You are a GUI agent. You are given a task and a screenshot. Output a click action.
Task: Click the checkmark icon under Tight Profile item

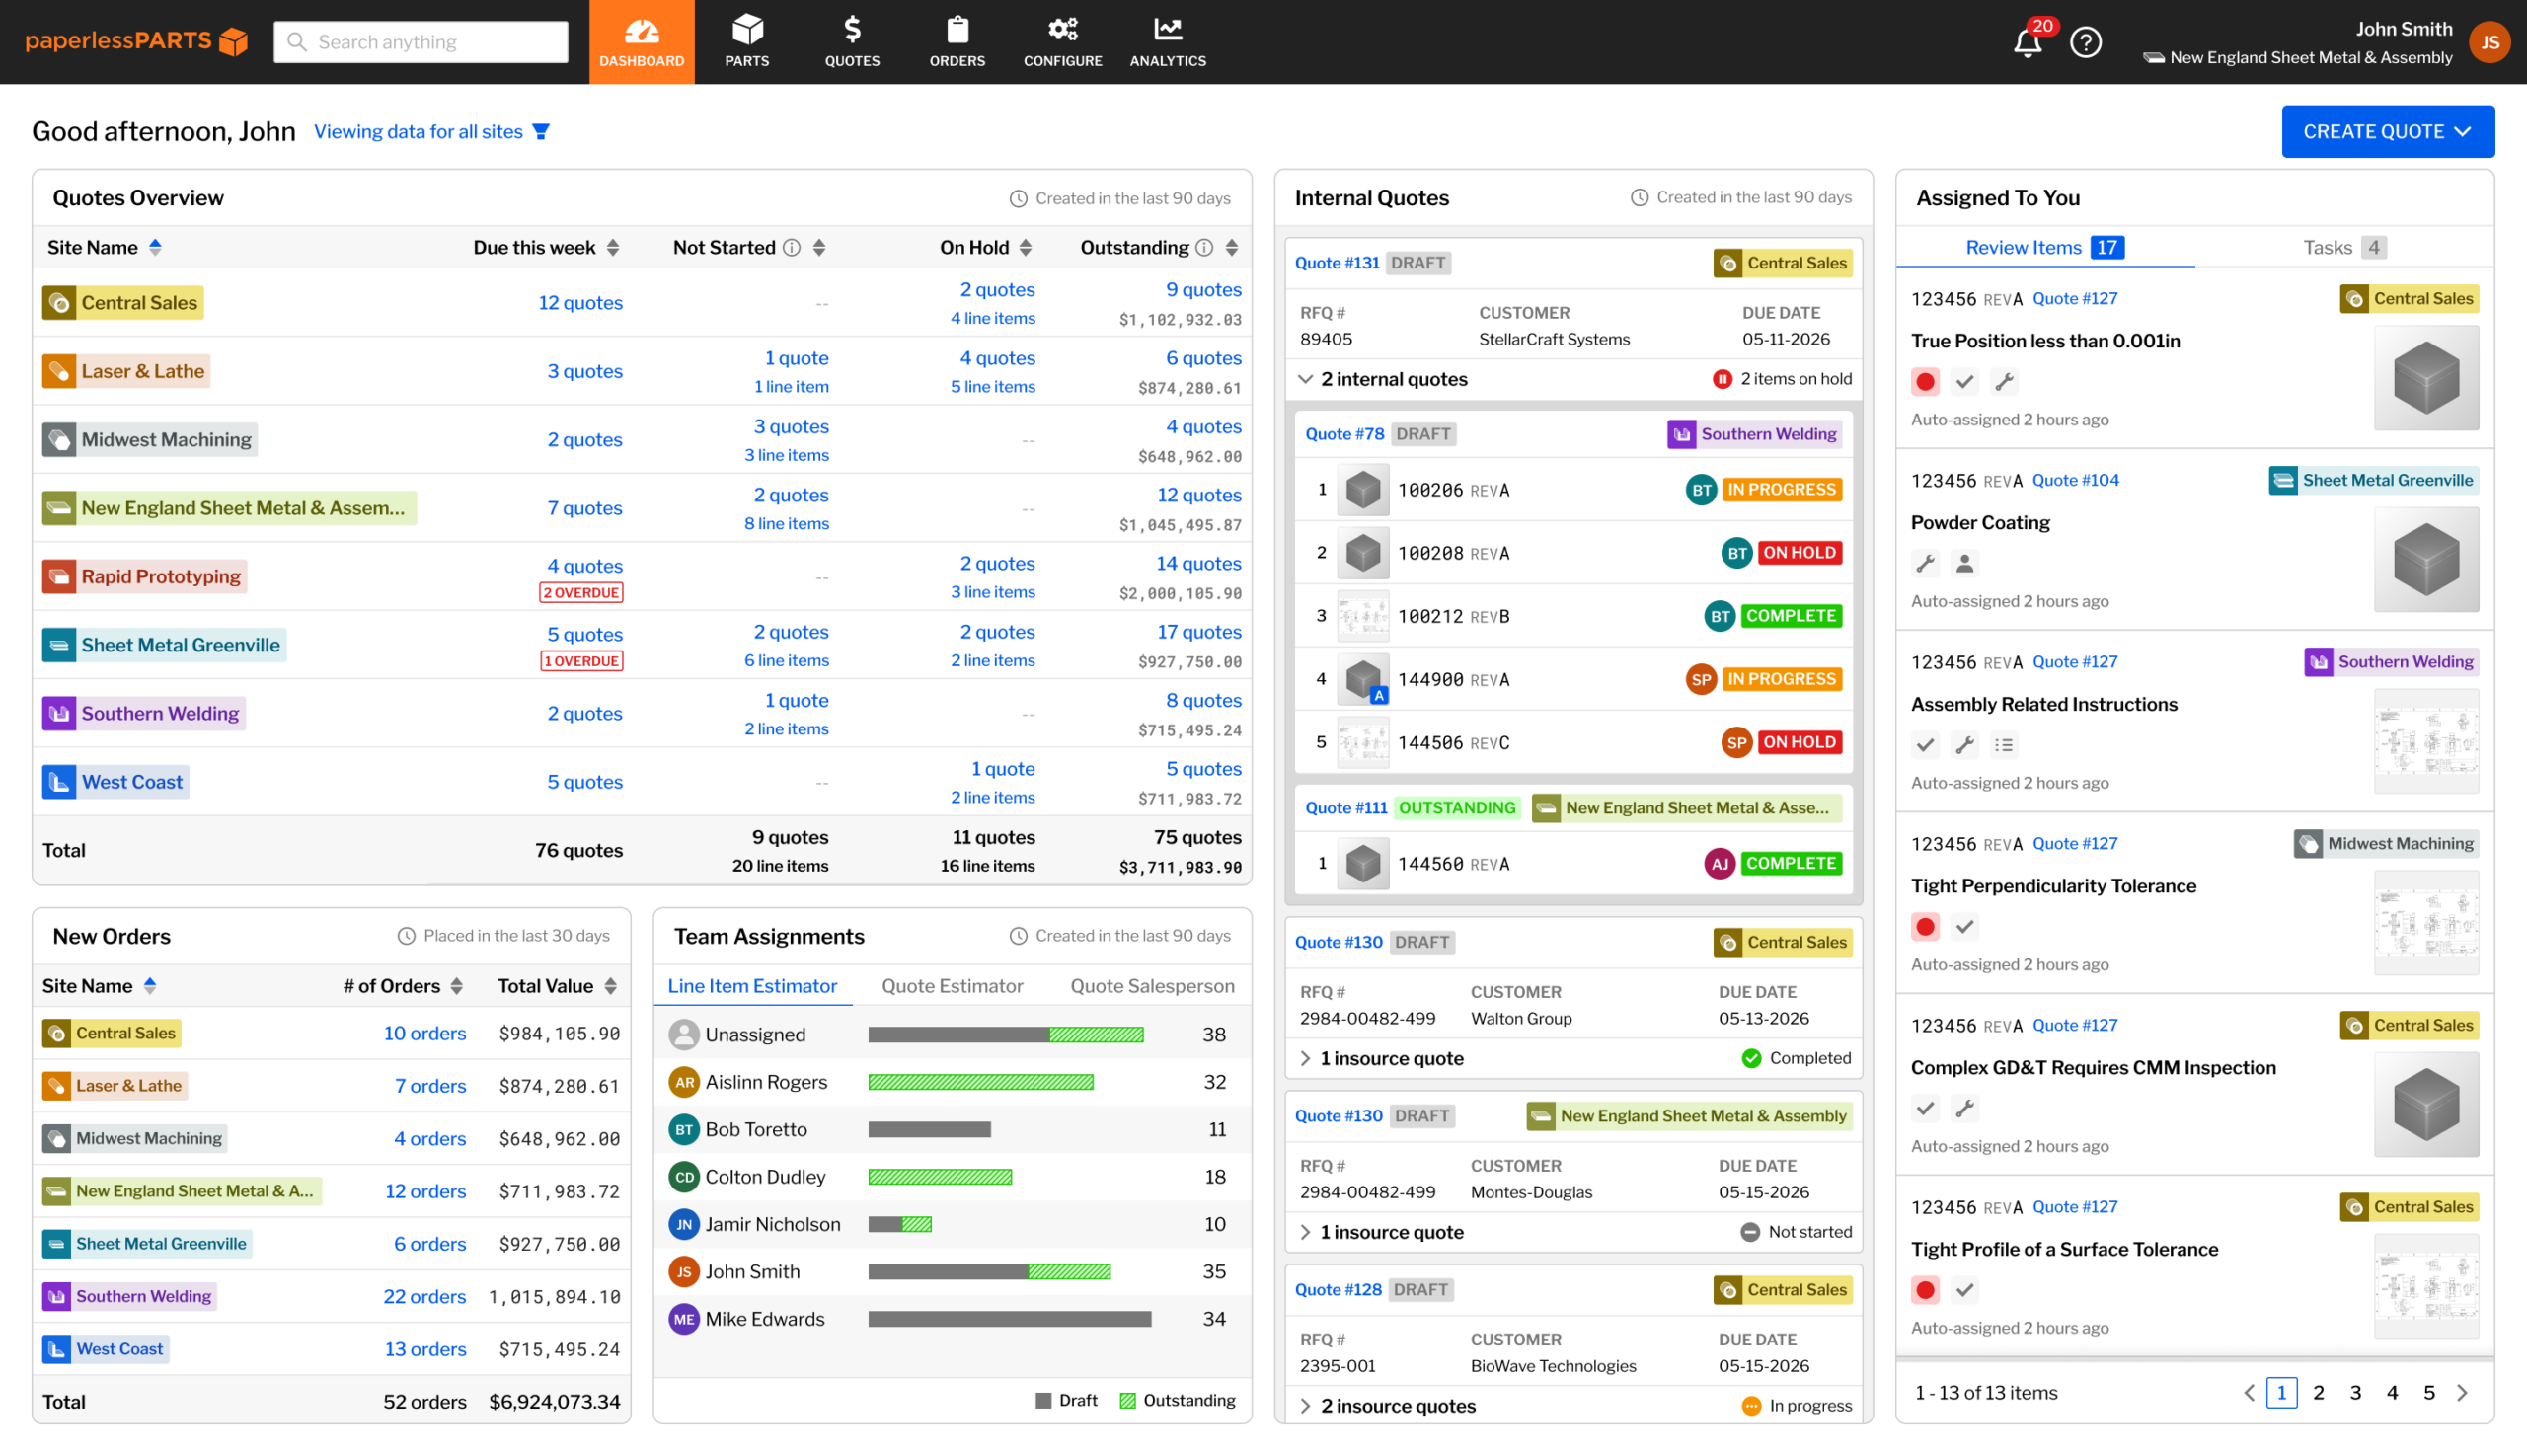(1964, 1290)
